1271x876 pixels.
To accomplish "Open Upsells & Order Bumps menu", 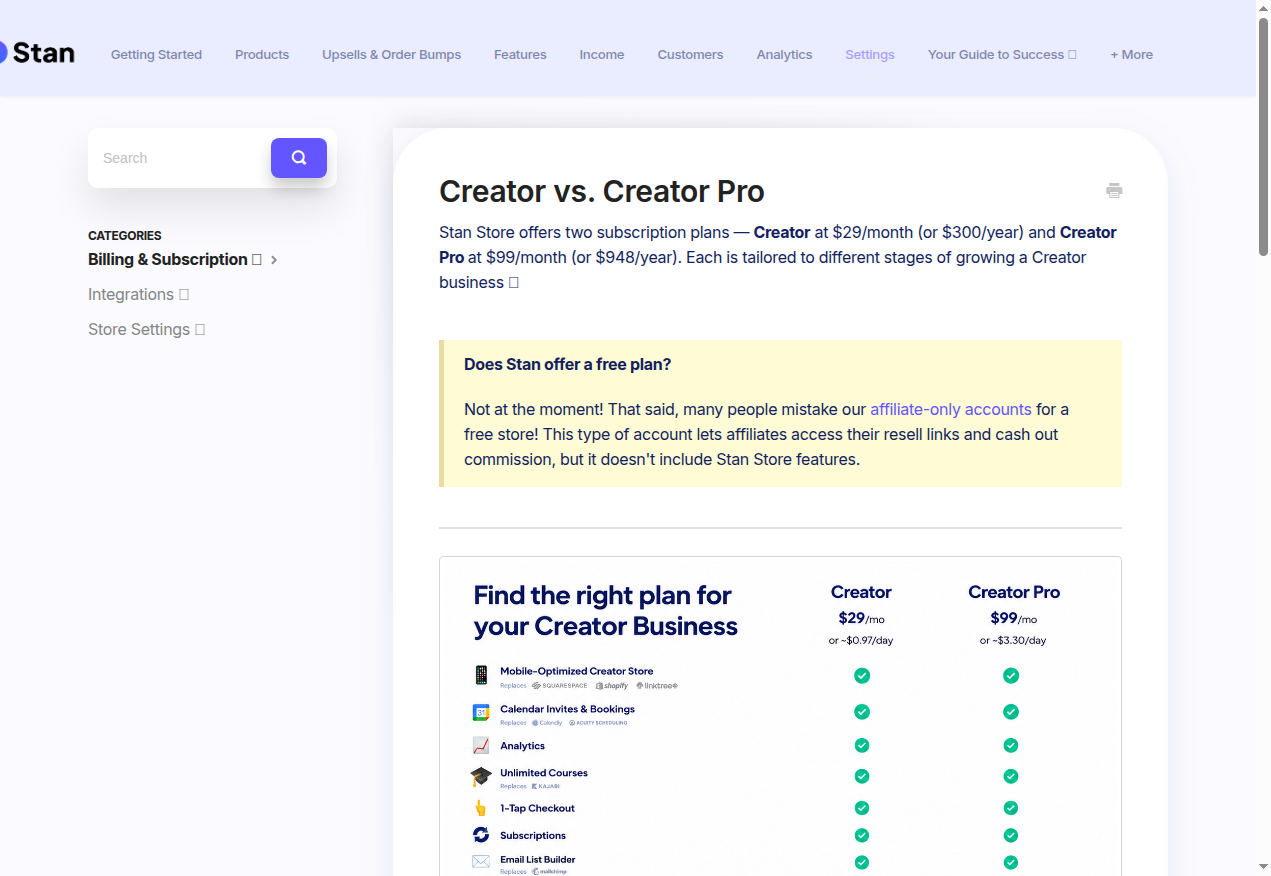I will [391, 55].
